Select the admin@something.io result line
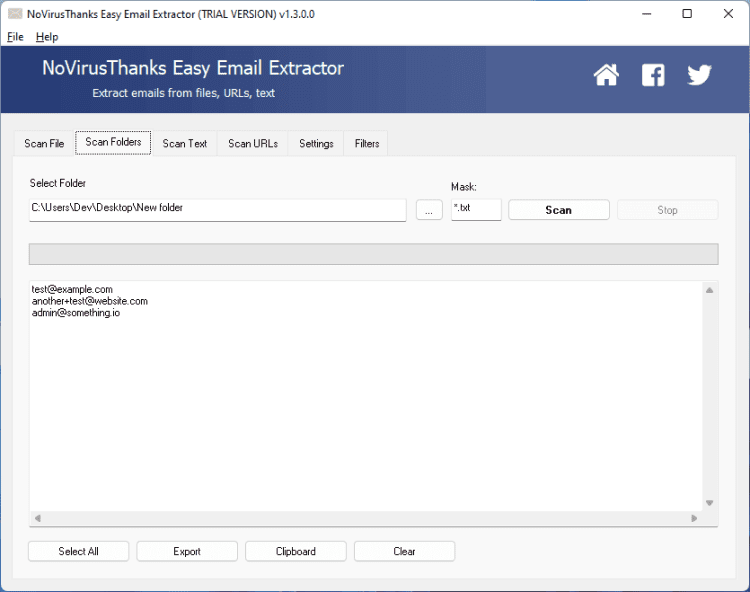This screenshot has width=750, height=592. (x=76, y=313)
